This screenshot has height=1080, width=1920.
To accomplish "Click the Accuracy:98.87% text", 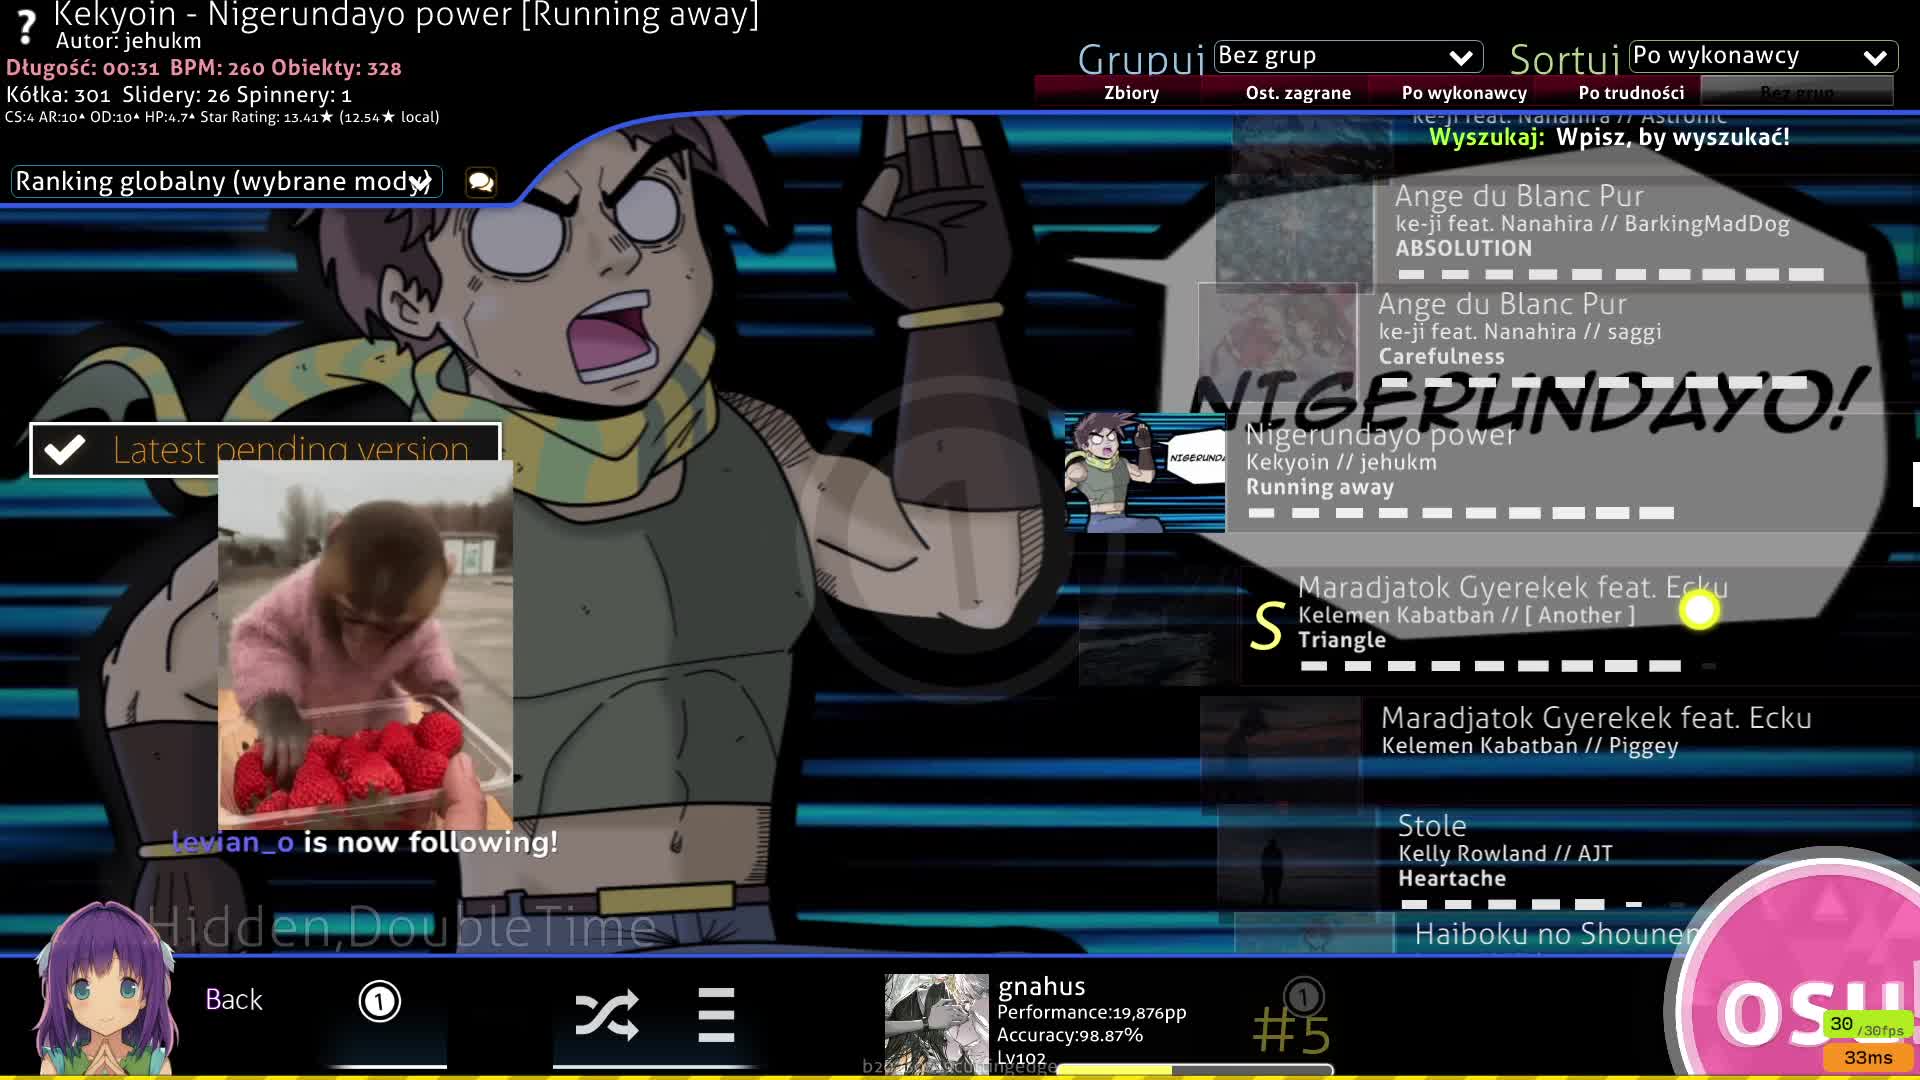I will (1070, 1036).
